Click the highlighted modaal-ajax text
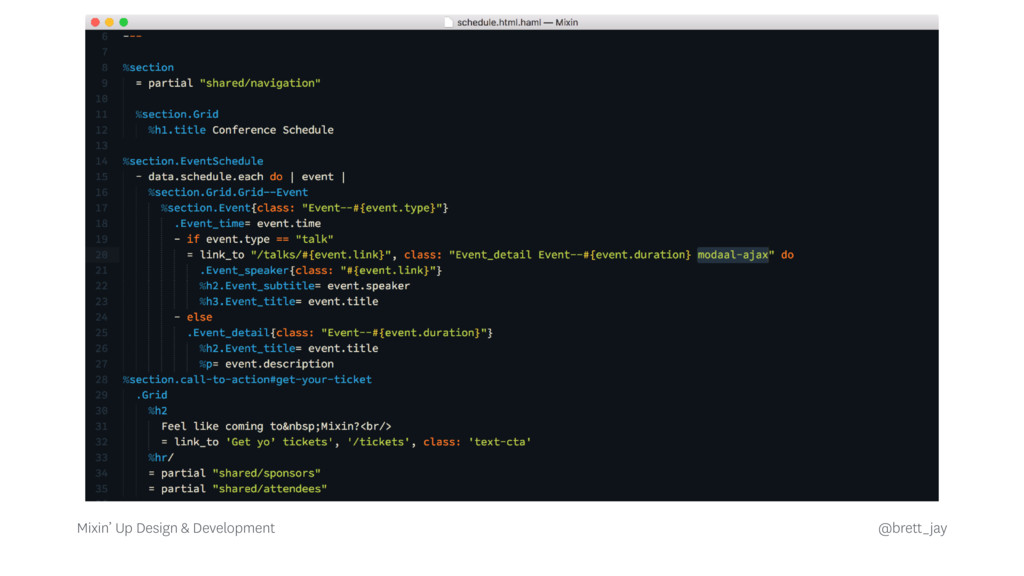 pyautogui.click(x=733, y=255)
